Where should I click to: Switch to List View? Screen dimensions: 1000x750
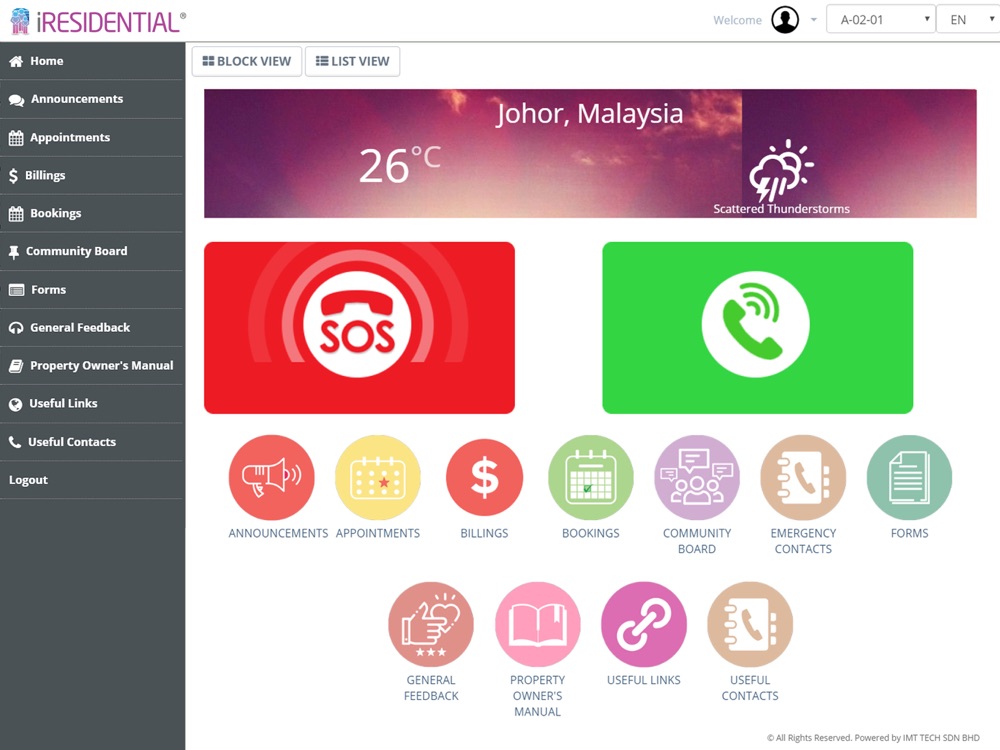[x=353, y=61]
